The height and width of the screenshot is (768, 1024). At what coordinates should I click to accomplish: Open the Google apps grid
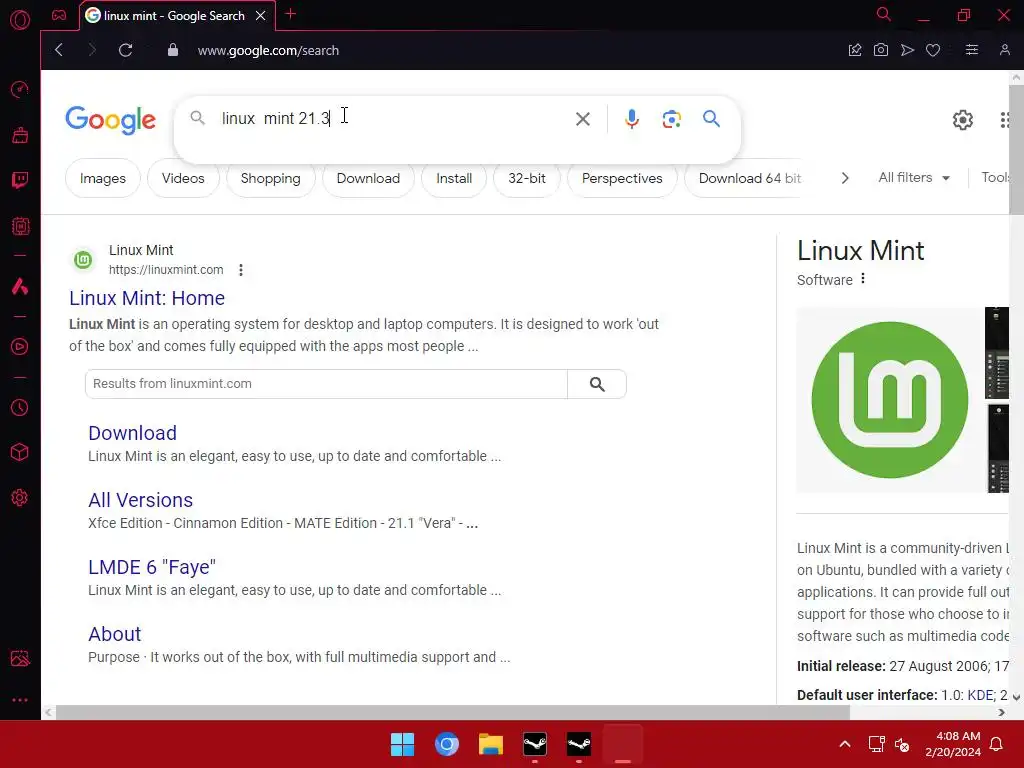tap(1004, 120)
